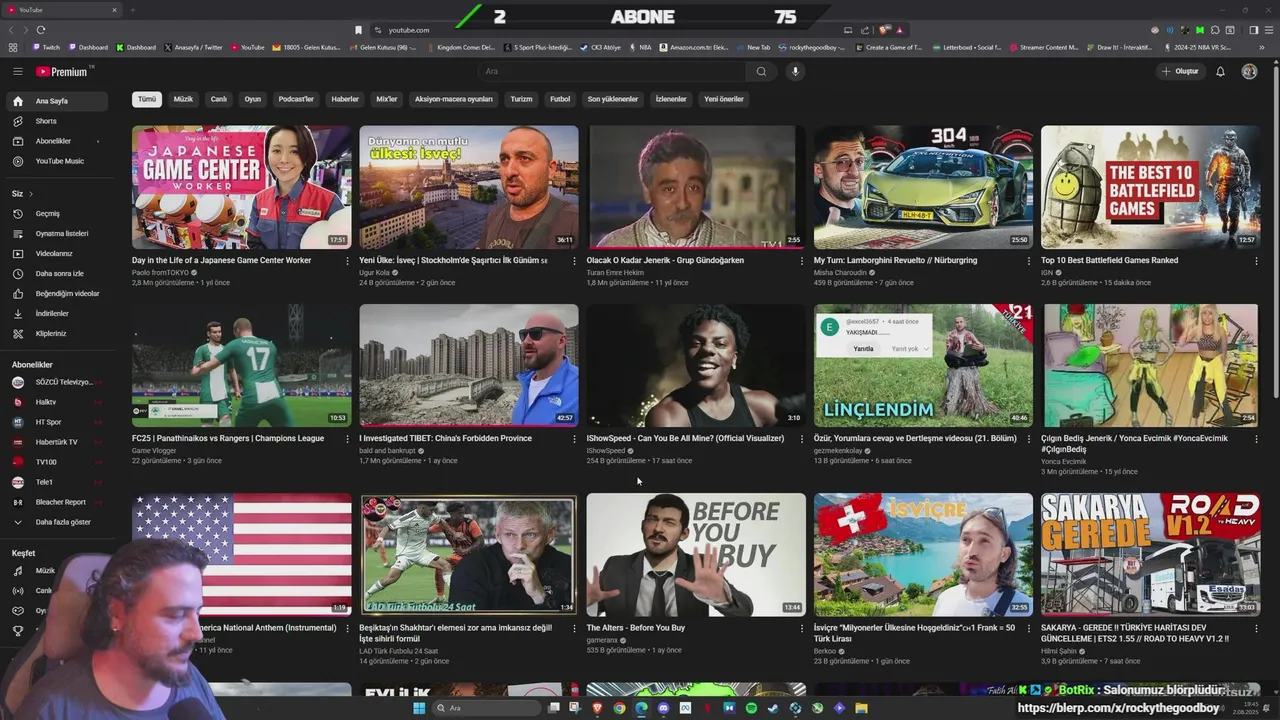1280x720 pixels.
Task: Open the Letterboxd bookmark
Action: pyautogui.click(x=969, y=47)
